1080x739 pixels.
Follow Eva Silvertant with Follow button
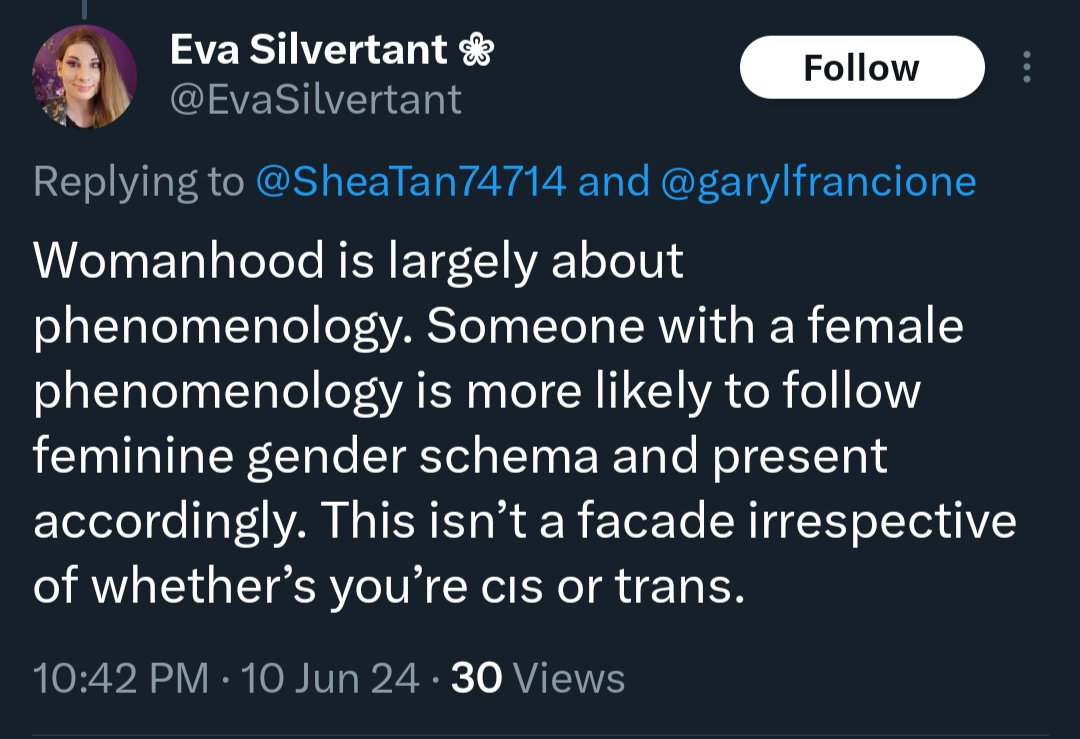[862, 67]
